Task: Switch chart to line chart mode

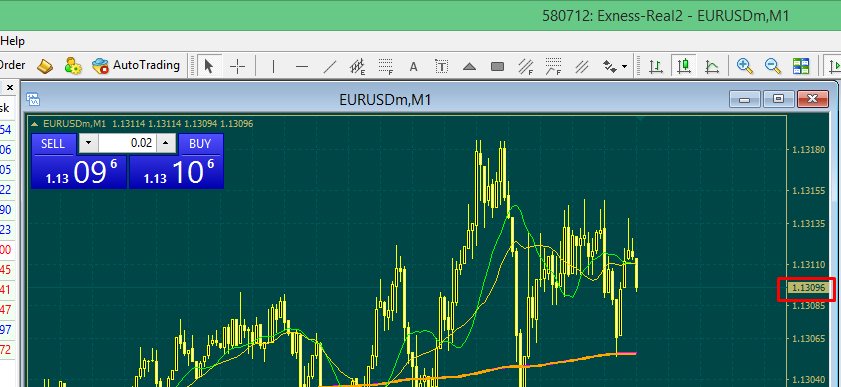Action: coord(712,66)
